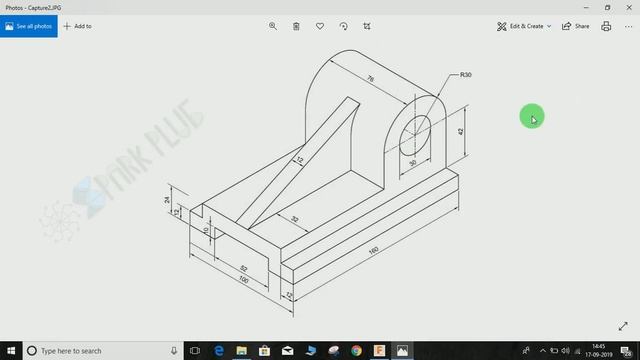Rotate the photo using the rotate icon

344,26
